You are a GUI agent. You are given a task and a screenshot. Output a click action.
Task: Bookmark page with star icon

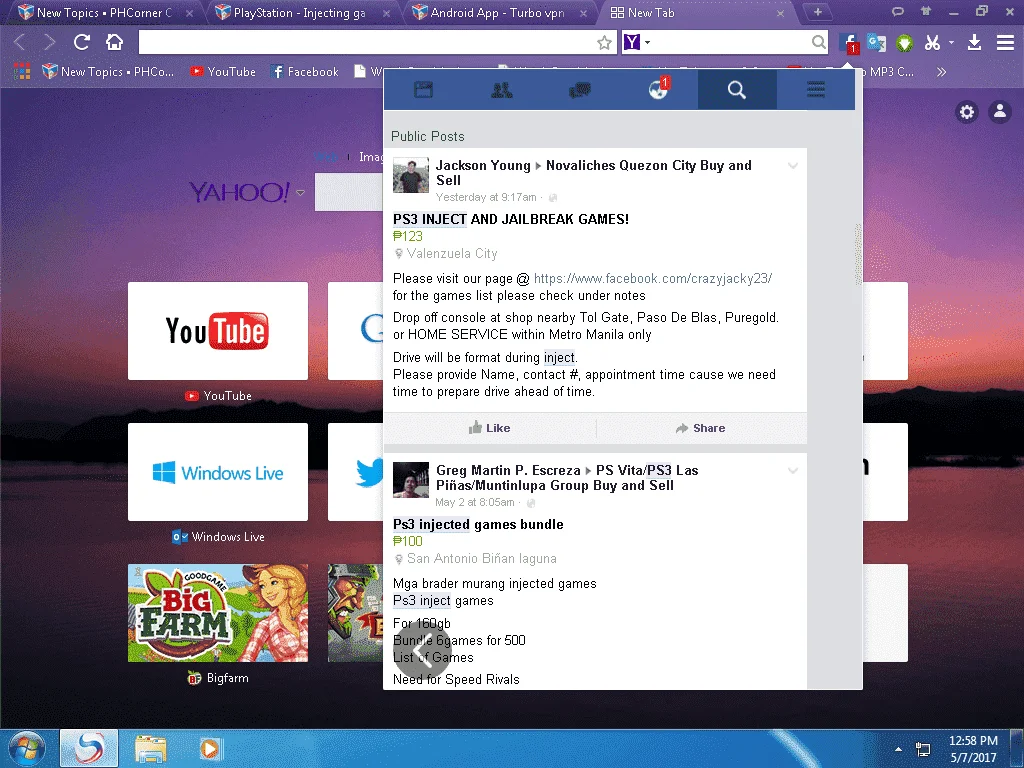[x=604, y=43]
